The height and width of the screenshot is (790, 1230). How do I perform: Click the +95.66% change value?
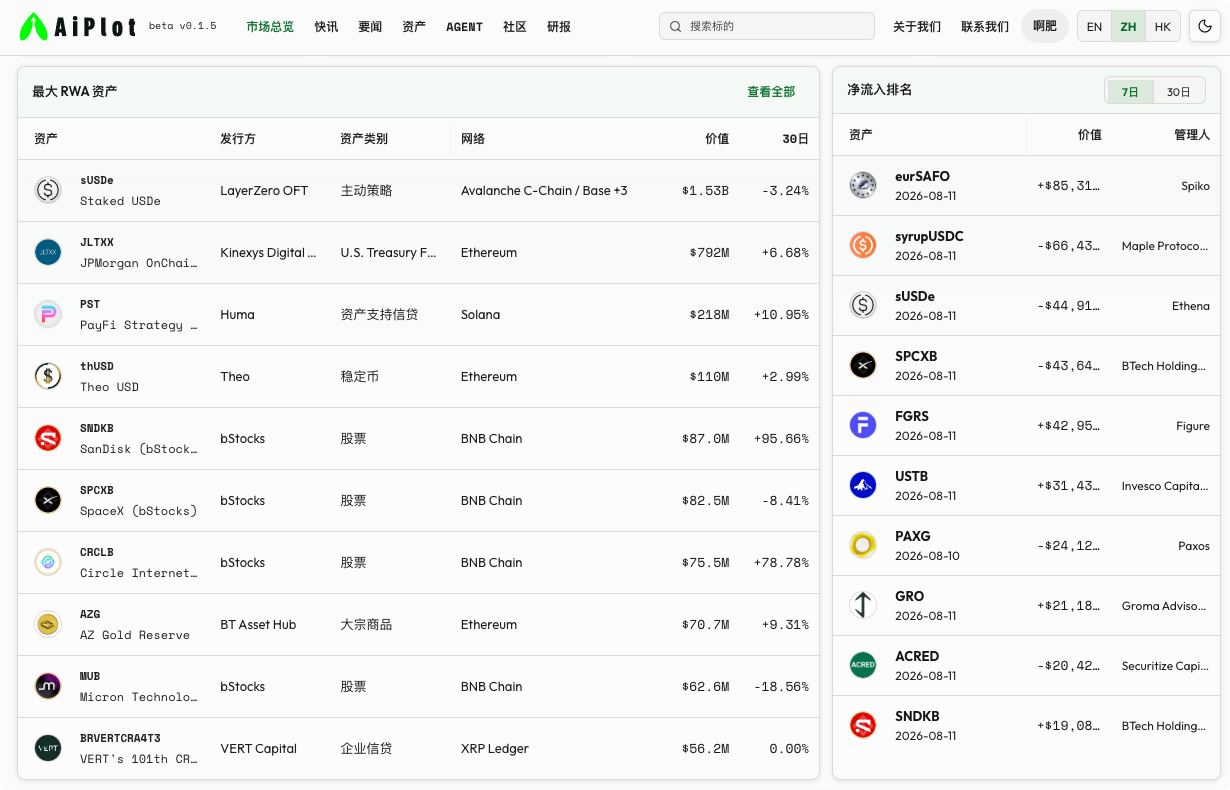(782, 438)
